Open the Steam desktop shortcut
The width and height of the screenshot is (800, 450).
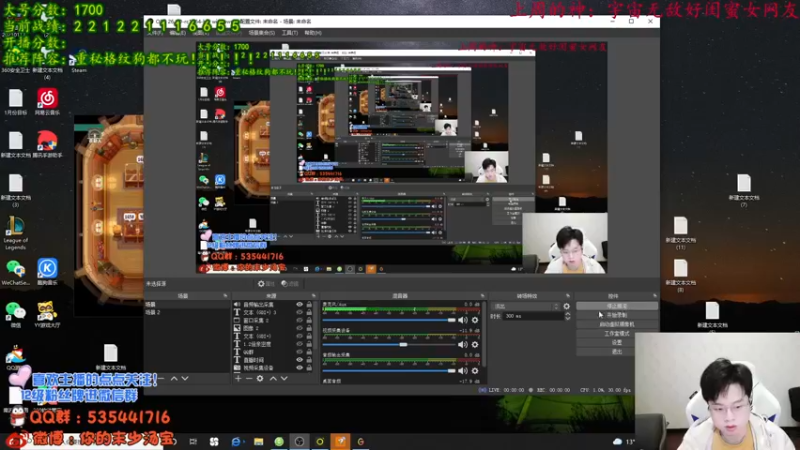coord(79,62)
